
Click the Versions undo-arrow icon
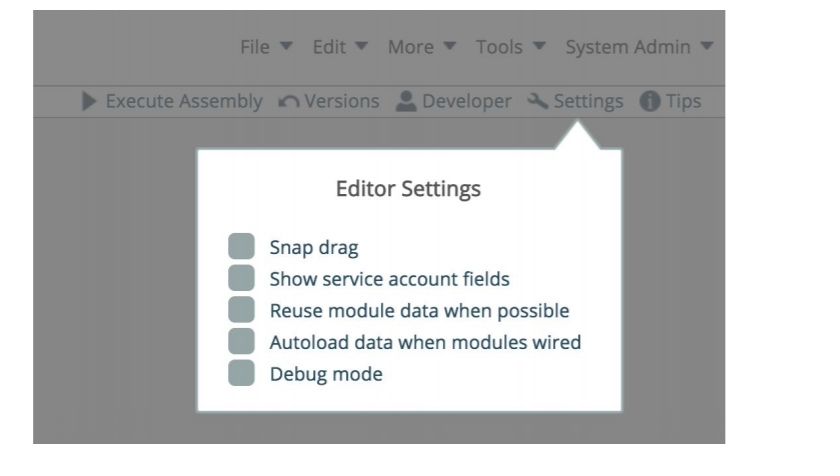[x=286, y=101]
